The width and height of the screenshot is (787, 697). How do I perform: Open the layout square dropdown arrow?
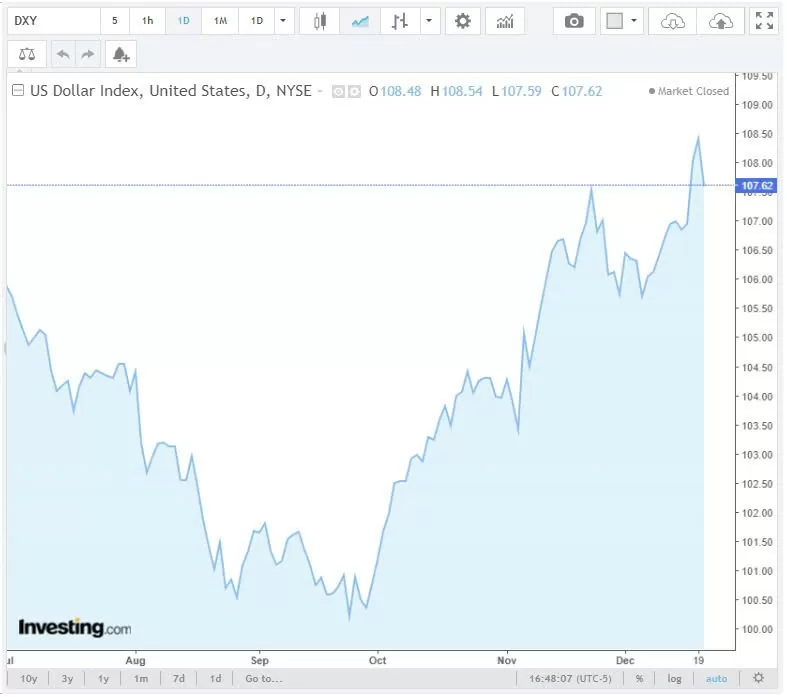pos(634,21)
